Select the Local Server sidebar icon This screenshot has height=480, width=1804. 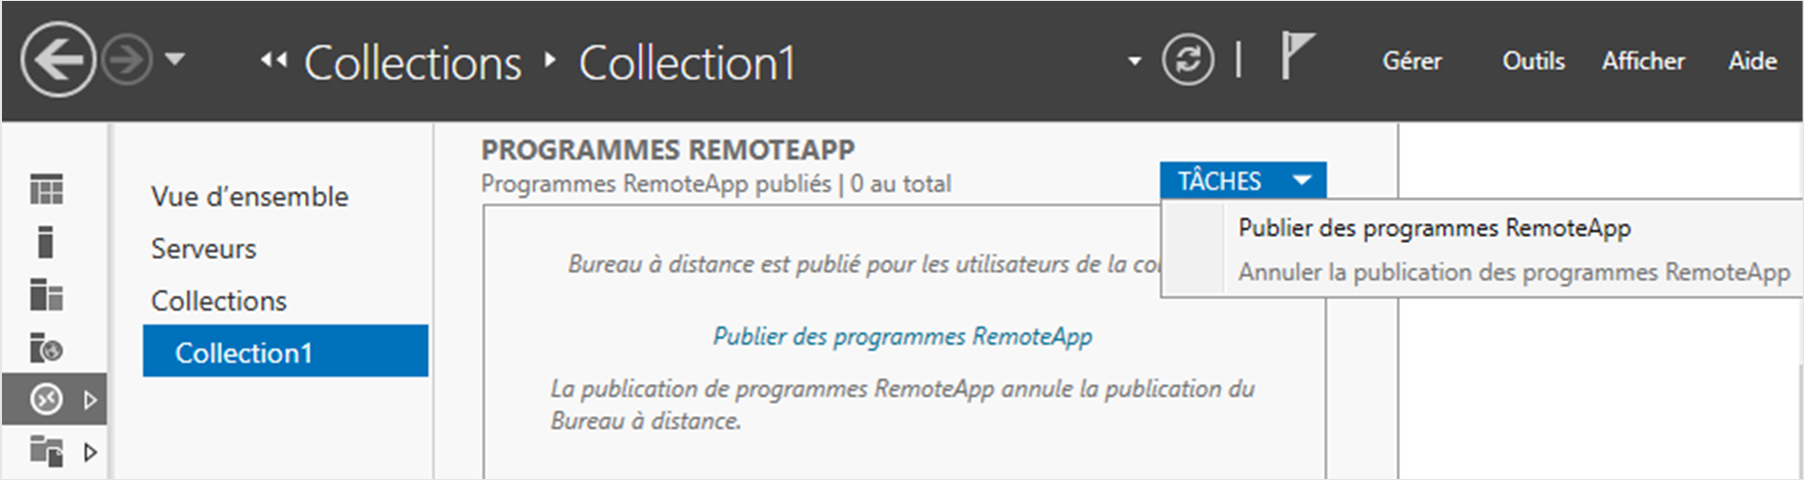(x=45, y=242)
